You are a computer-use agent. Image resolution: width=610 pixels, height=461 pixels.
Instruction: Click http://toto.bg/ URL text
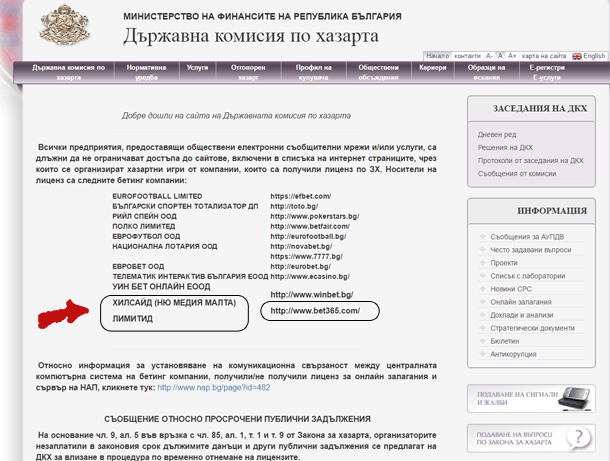[294, 207]
